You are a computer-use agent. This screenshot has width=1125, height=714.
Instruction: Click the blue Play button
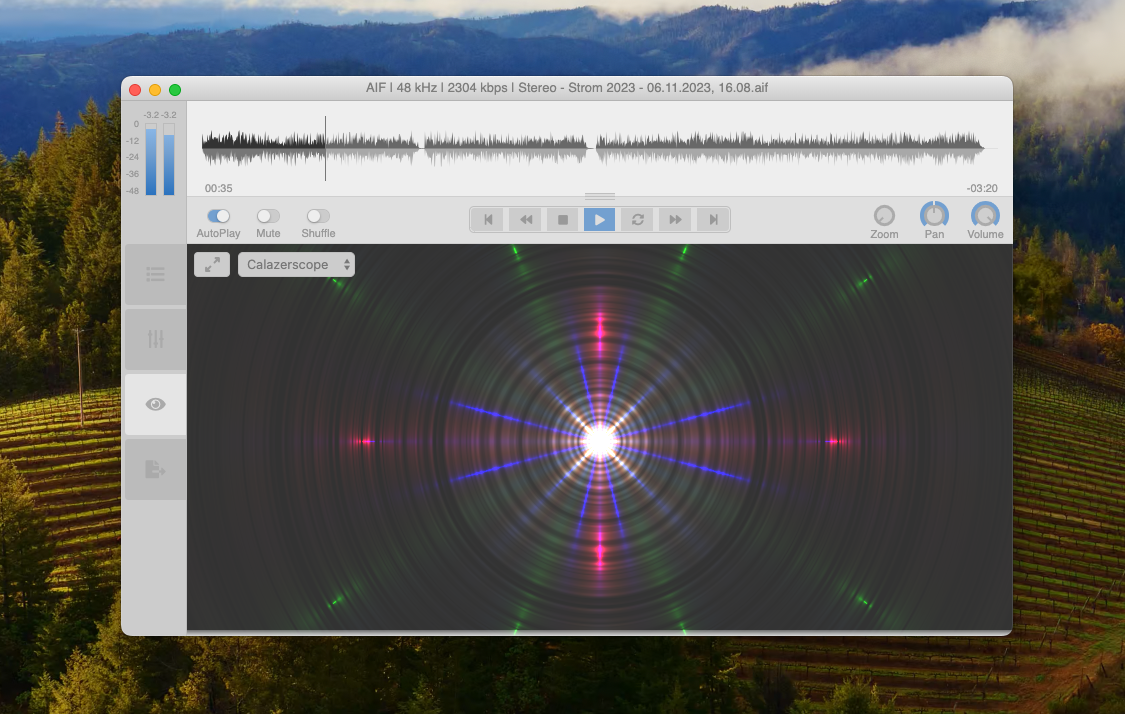coord(600,220)
